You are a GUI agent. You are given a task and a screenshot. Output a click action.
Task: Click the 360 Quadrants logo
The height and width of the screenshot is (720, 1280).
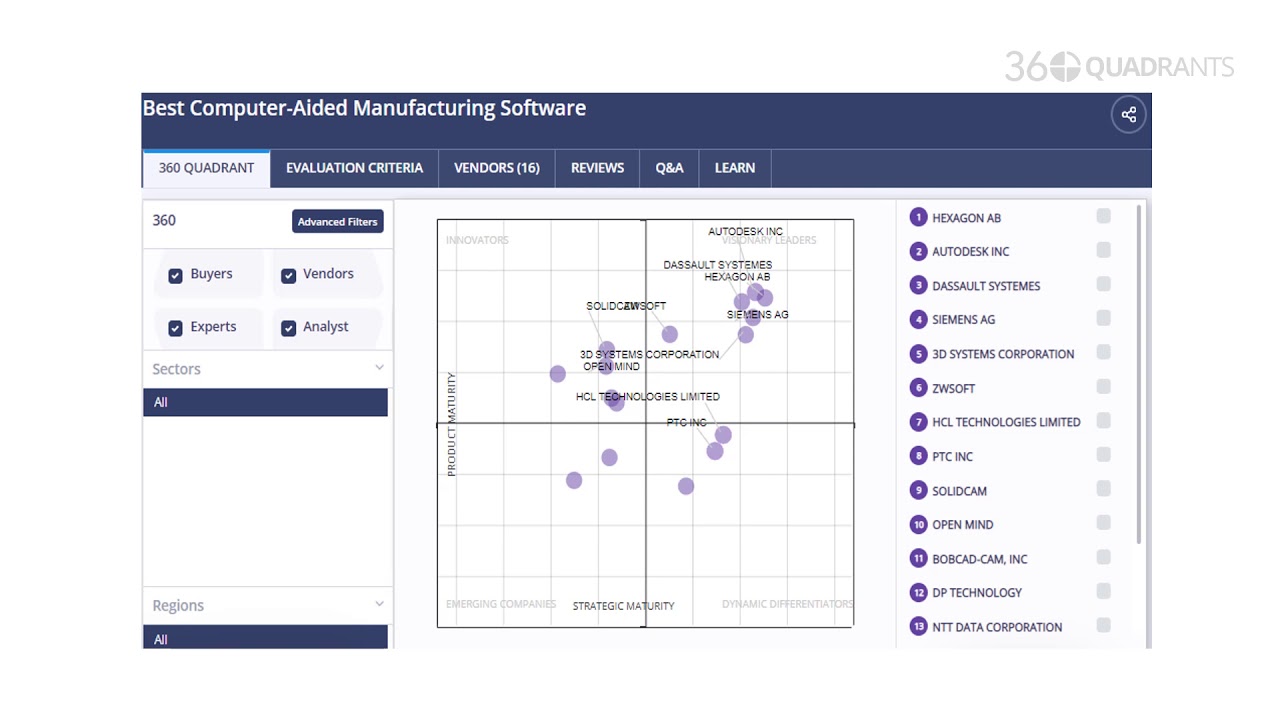1119,67
